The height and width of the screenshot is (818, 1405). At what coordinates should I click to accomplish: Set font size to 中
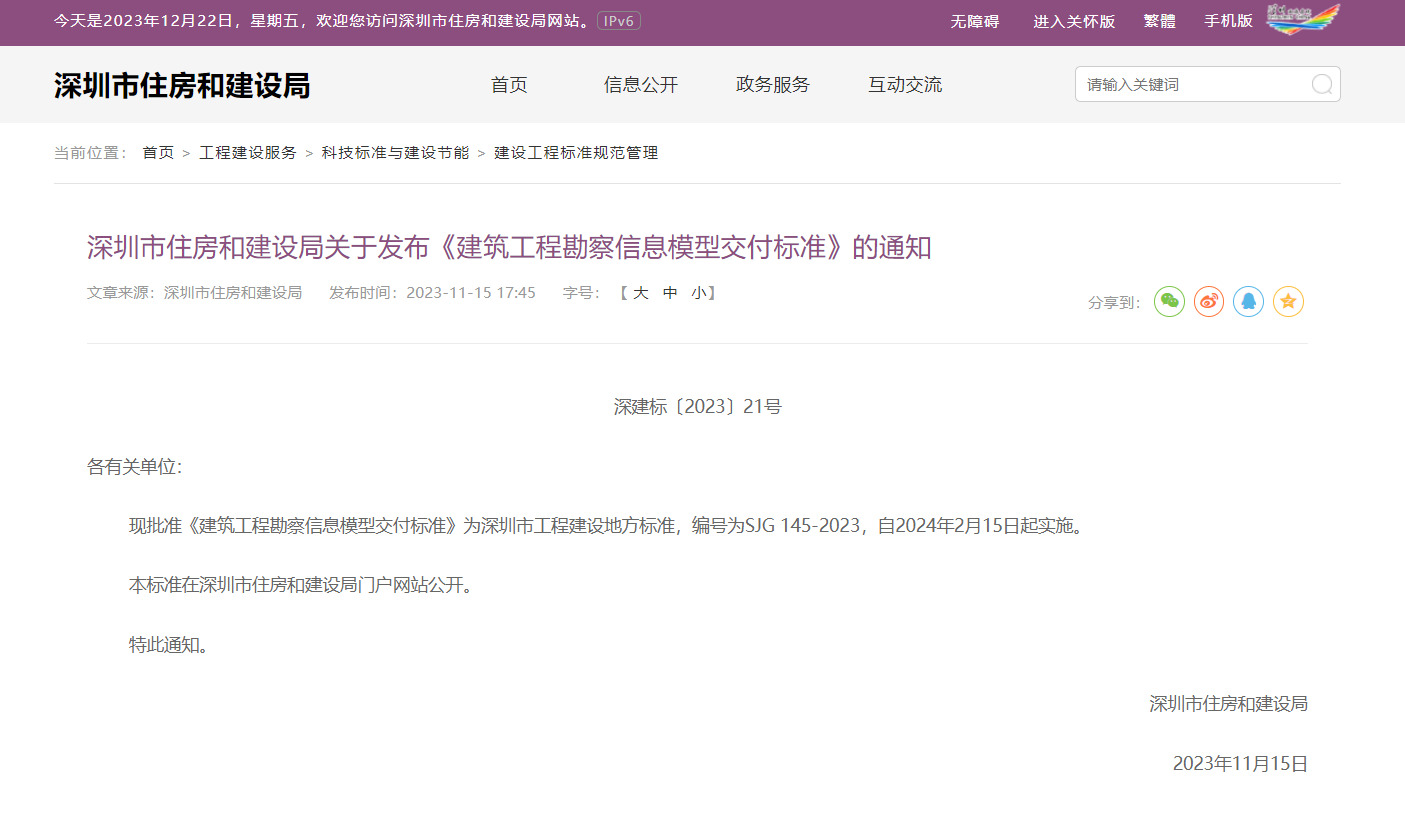[670, 293]
